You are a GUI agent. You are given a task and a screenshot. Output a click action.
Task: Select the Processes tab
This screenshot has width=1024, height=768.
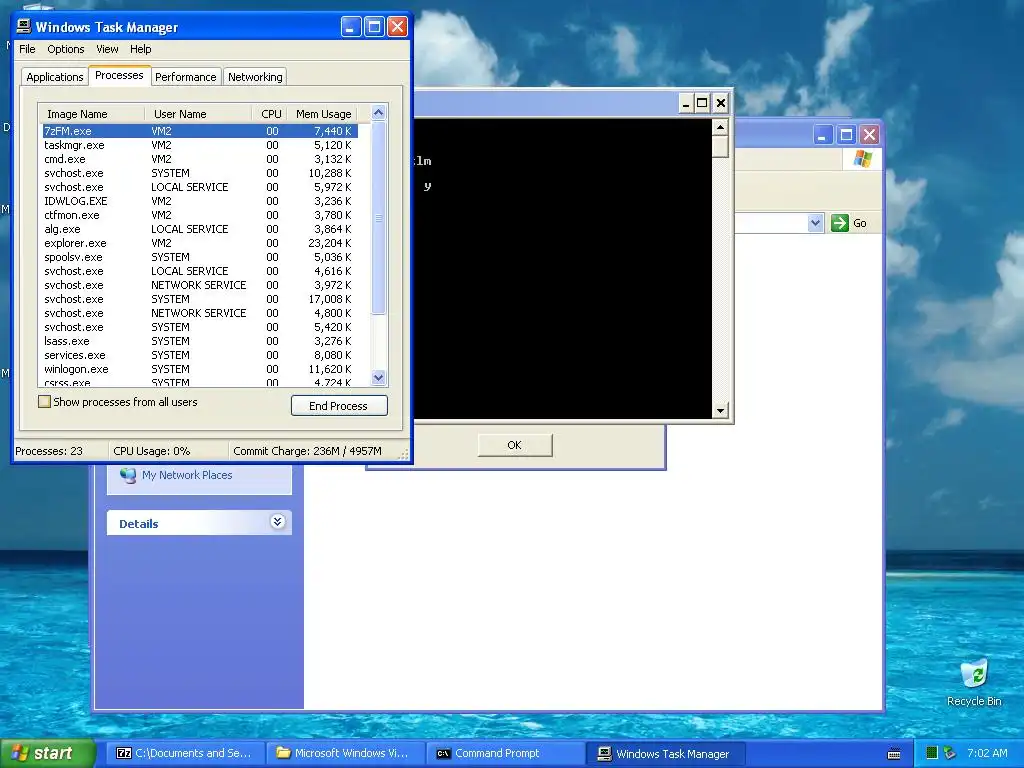coord(119,75)
